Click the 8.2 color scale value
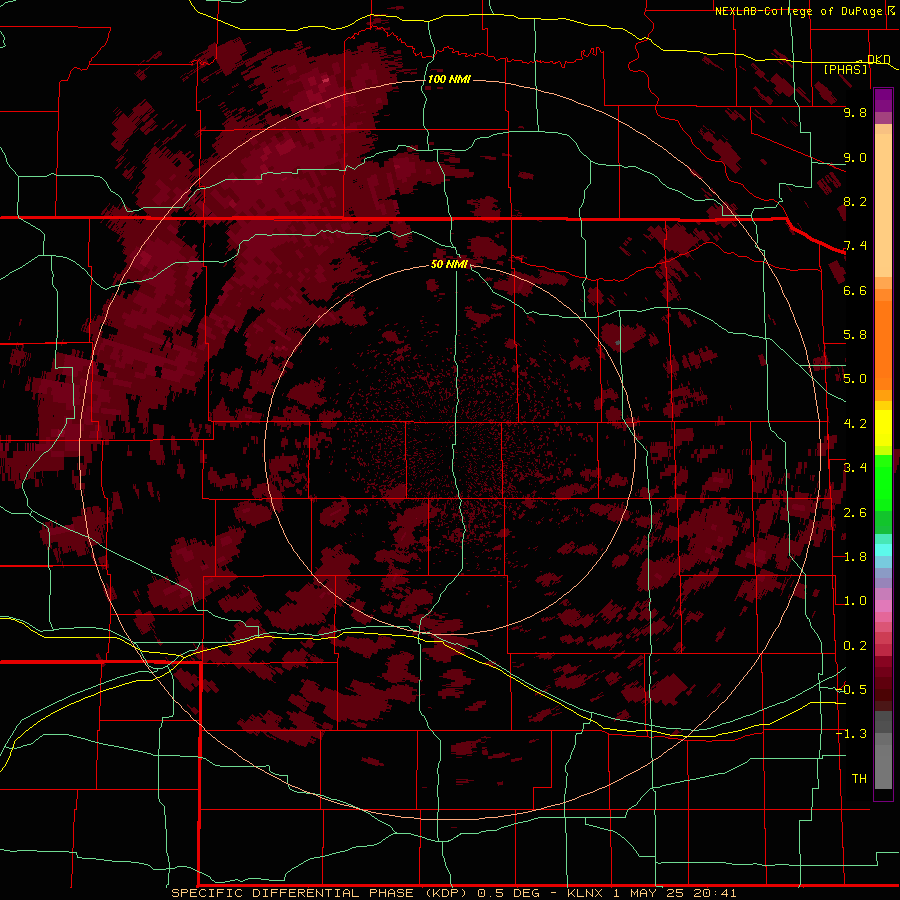The height and width of the screenshot is (900, 900). [x=855, y=201]
